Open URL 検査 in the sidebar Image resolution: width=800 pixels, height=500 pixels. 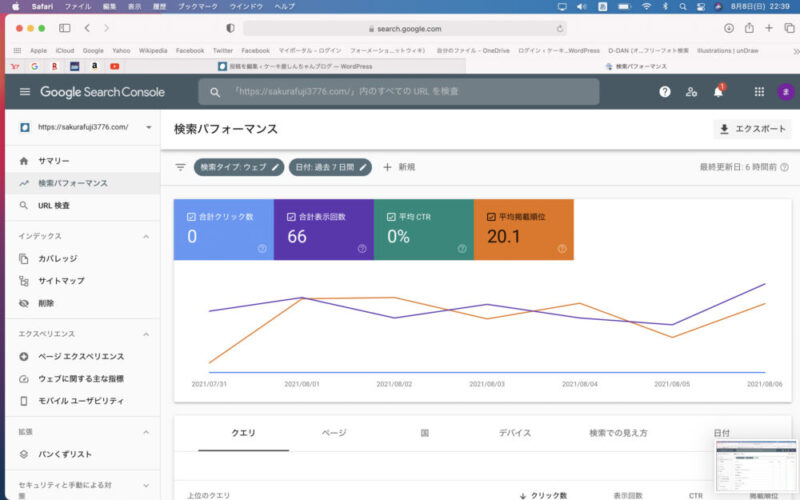point(83,206)
